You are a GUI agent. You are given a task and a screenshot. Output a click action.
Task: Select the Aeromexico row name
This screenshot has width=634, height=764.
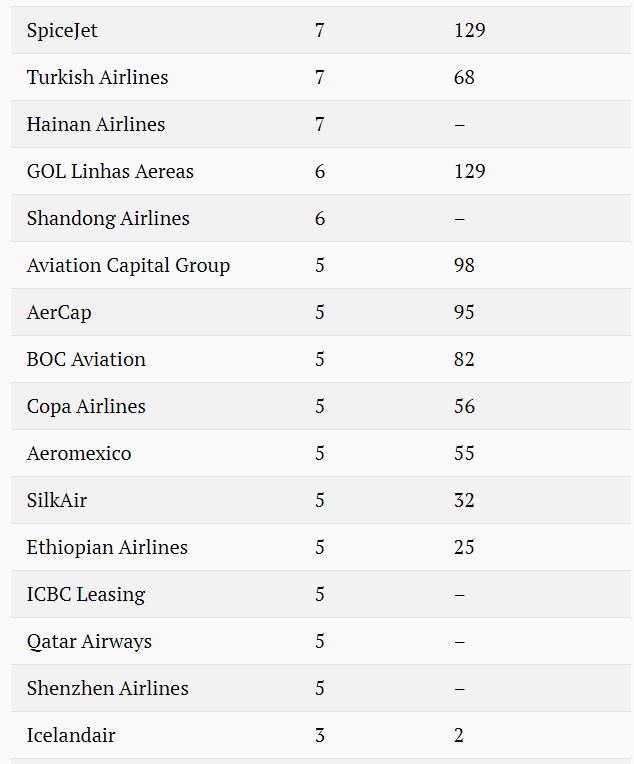tap(78, 454)
